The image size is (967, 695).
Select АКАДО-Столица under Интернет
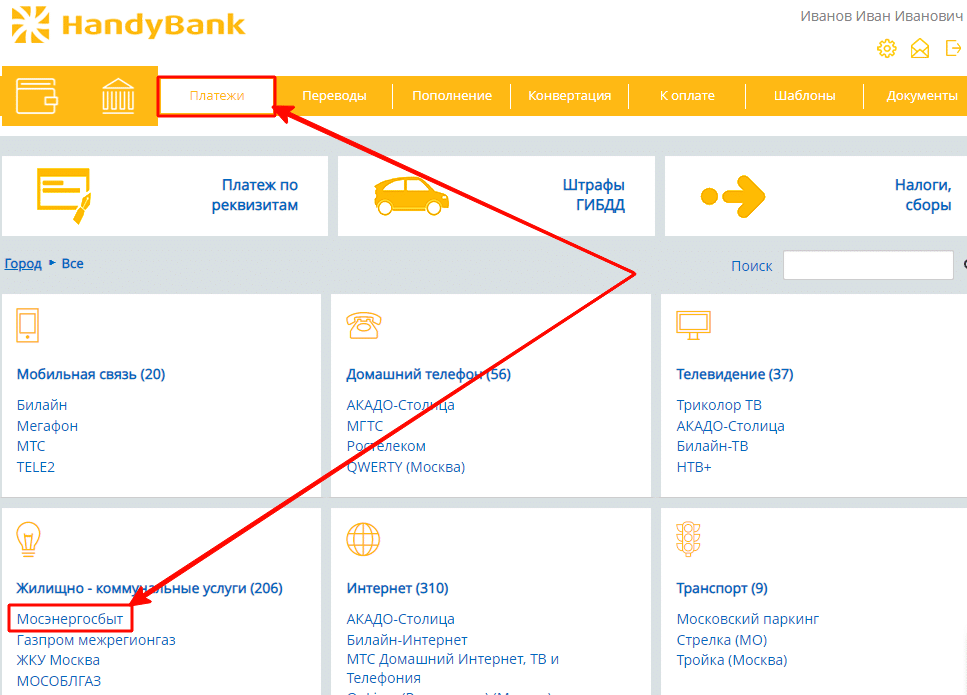coord(400,619)
